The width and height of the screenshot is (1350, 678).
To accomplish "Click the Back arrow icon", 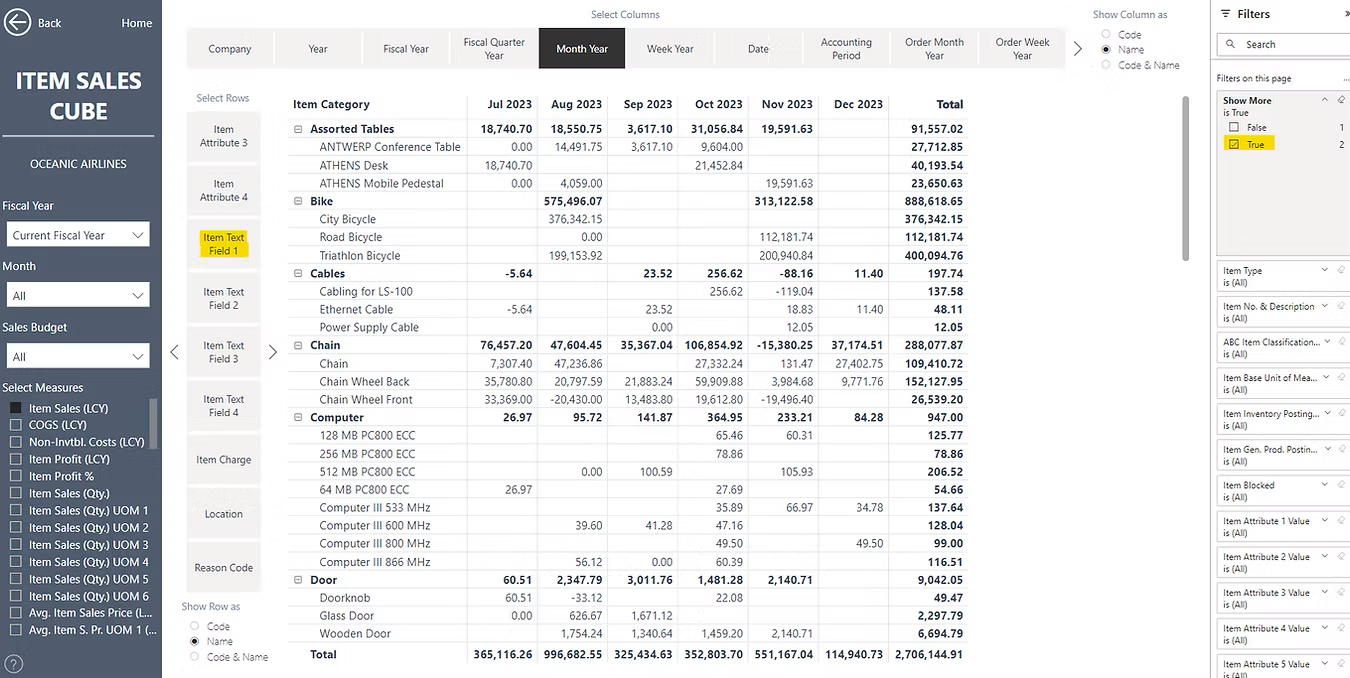I will coord(17,22).
